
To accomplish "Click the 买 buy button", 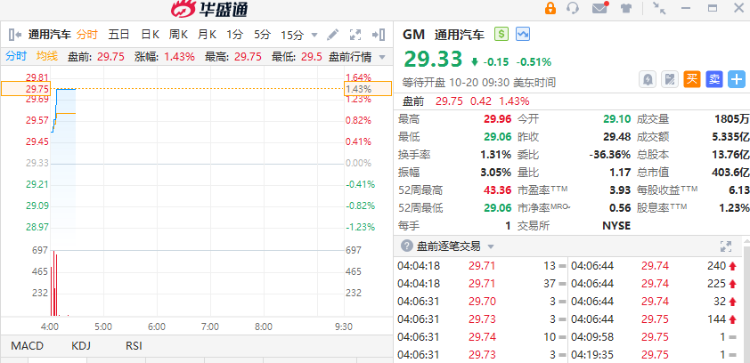I will click(692, 79).
